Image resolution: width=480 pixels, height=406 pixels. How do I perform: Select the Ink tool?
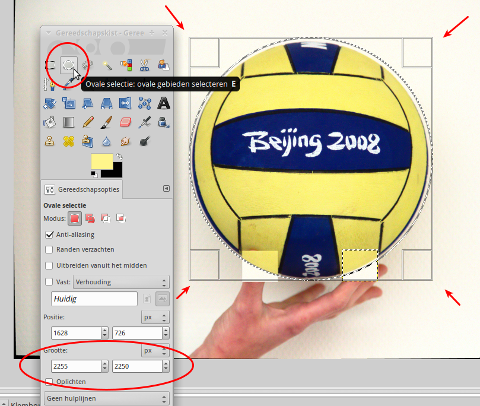[x=163, y=122]
